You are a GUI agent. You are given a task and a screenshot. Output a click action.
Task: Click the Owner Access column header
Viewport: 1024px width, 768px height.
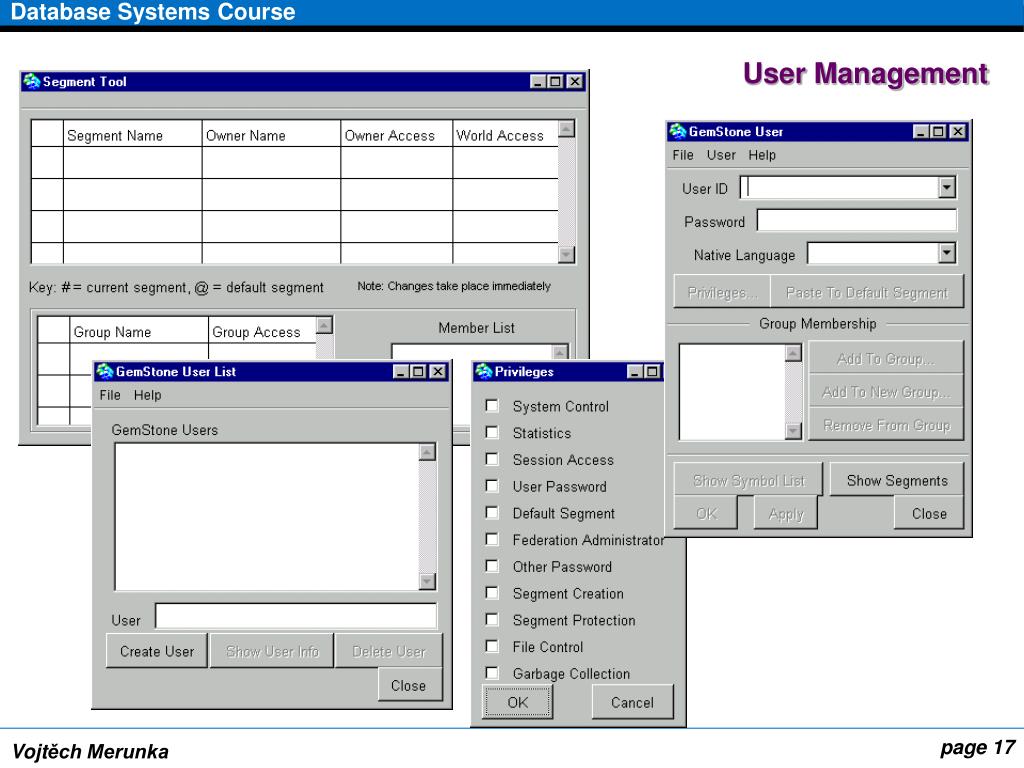396,135
